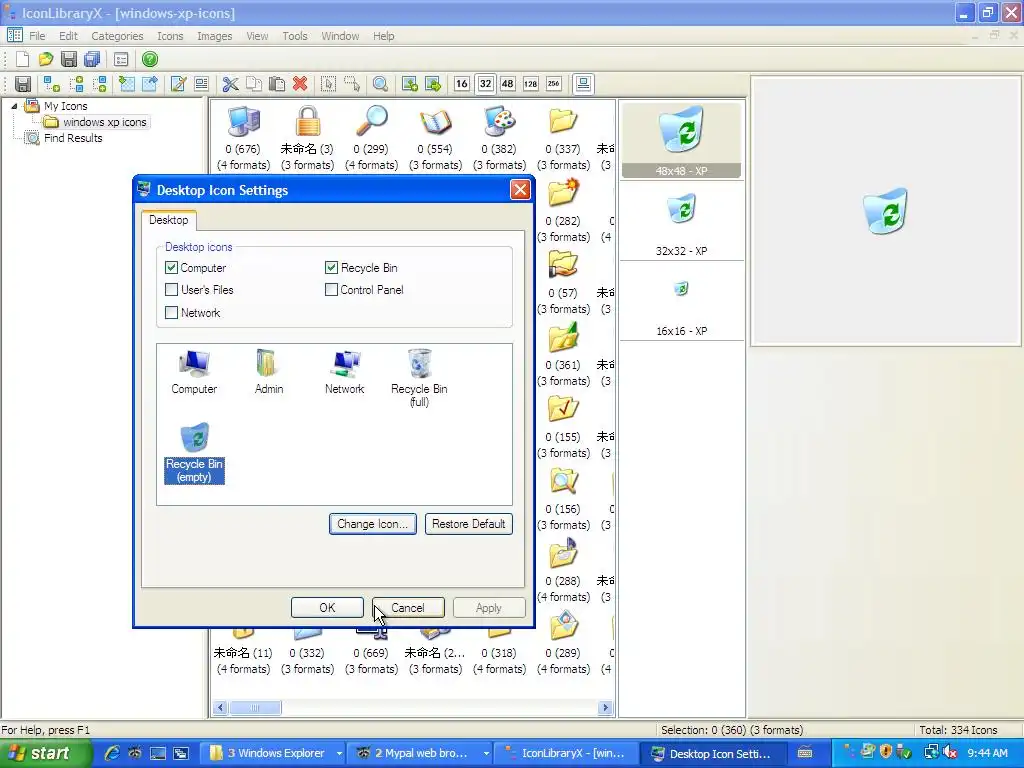Set icon size to 32
This screenshot has height=768, width=1024.
click(x=485, y=84)
